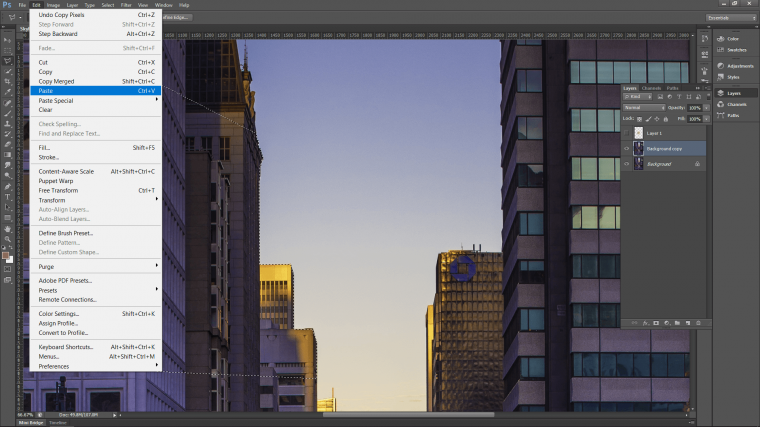
Task: Switch to the Paths tab
Action: [x=672, y=88]
